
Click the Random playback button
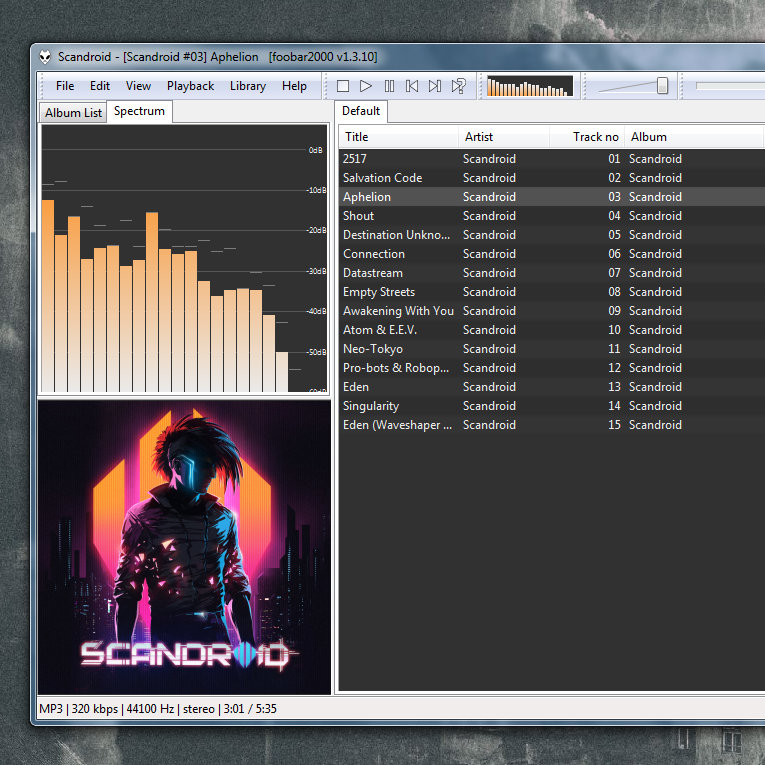pos(459,86)
